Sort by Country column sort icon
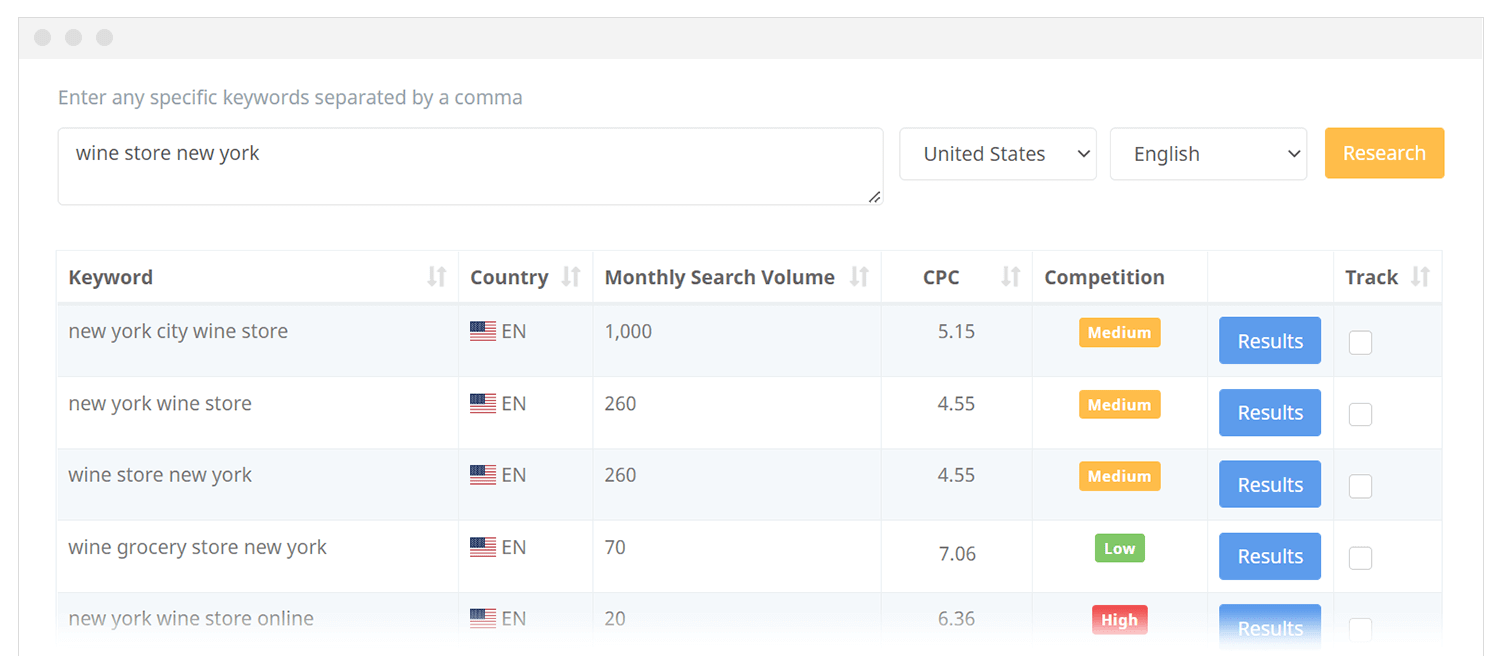 571,277
